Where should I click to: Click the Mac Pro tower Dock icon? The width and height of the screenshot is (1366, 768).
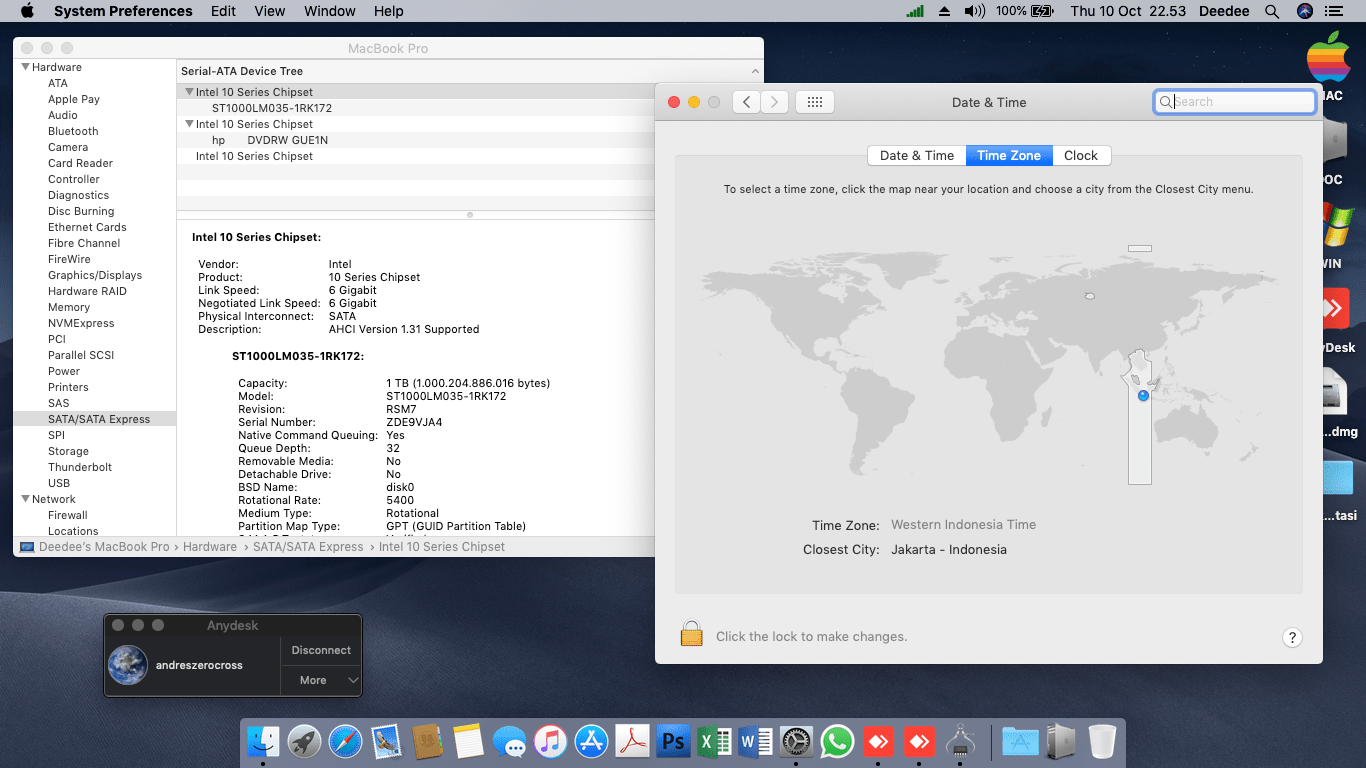(x=1061, y=741)
